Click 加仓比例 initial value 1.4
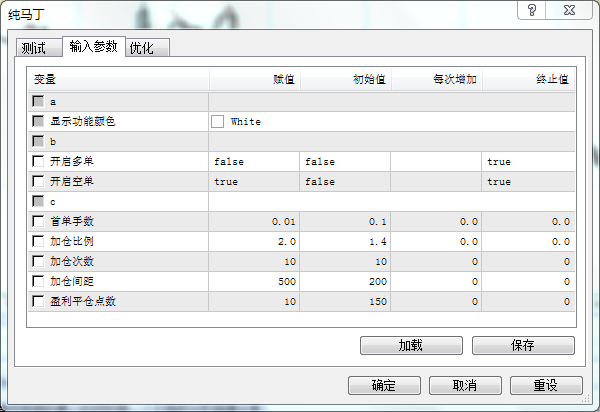The image size is (600, 412). 345,242
